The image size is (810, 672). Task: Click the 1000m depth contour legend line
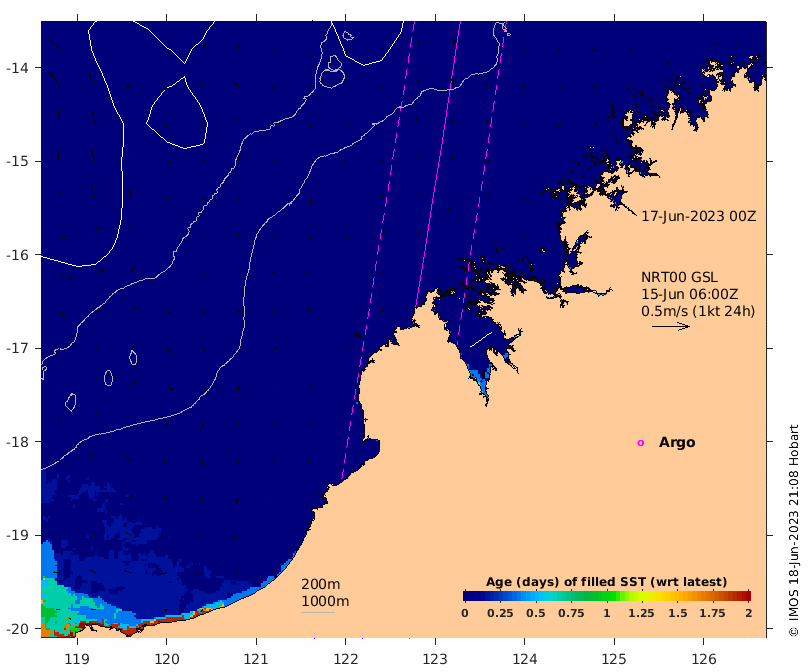pos(318,613)
